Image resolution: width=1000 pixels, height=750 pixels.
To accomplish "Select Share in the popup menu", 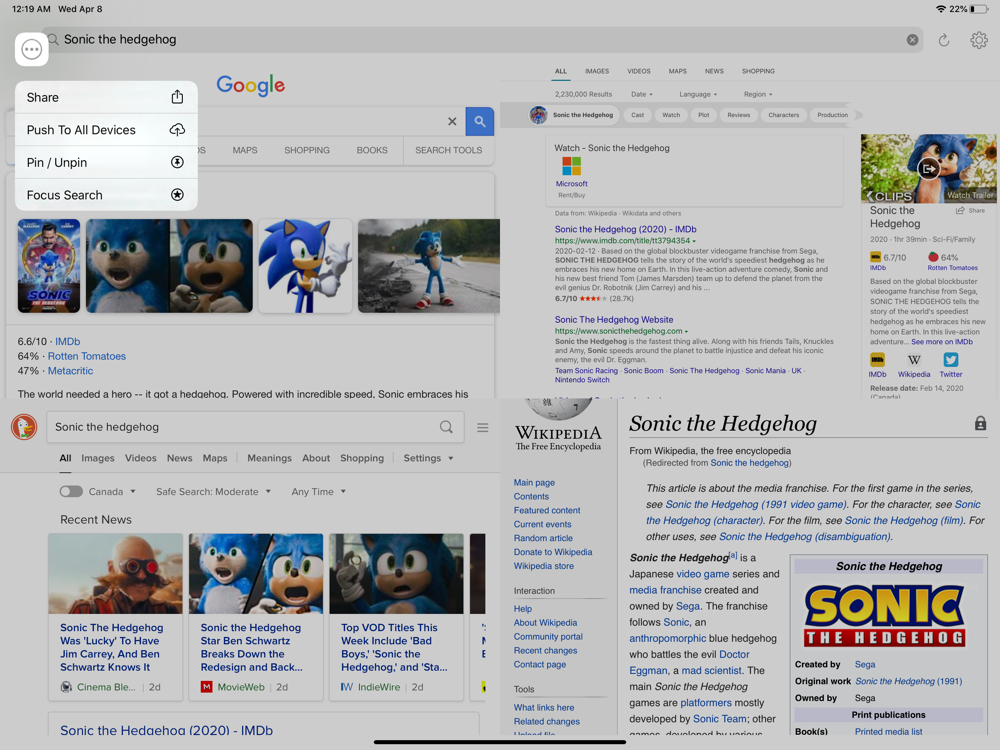I will point(106,97).
